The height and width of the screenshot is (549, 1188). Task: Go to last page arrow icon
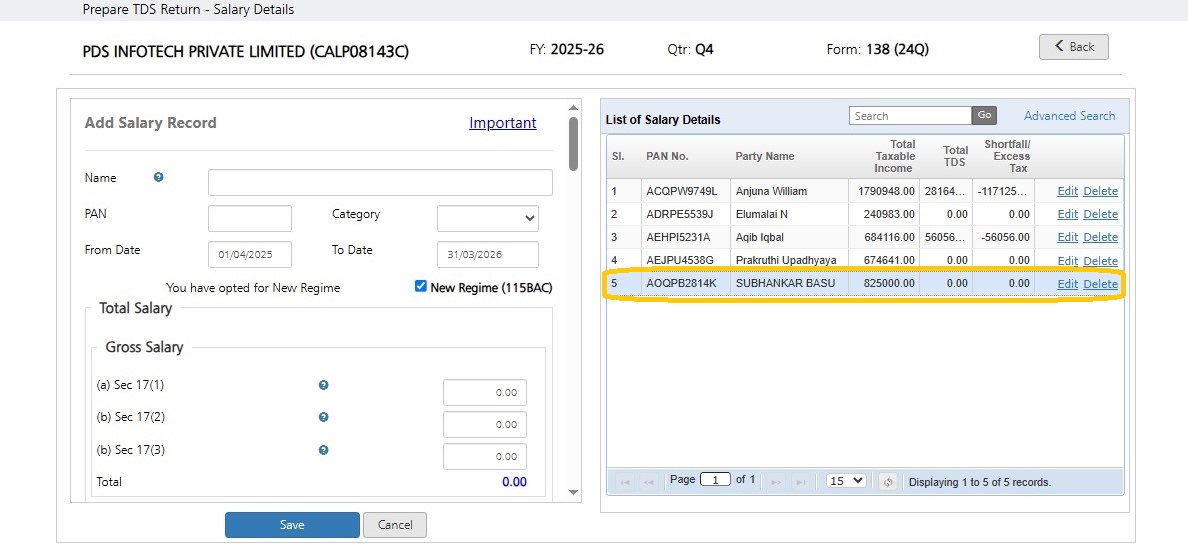pos(800,482)
